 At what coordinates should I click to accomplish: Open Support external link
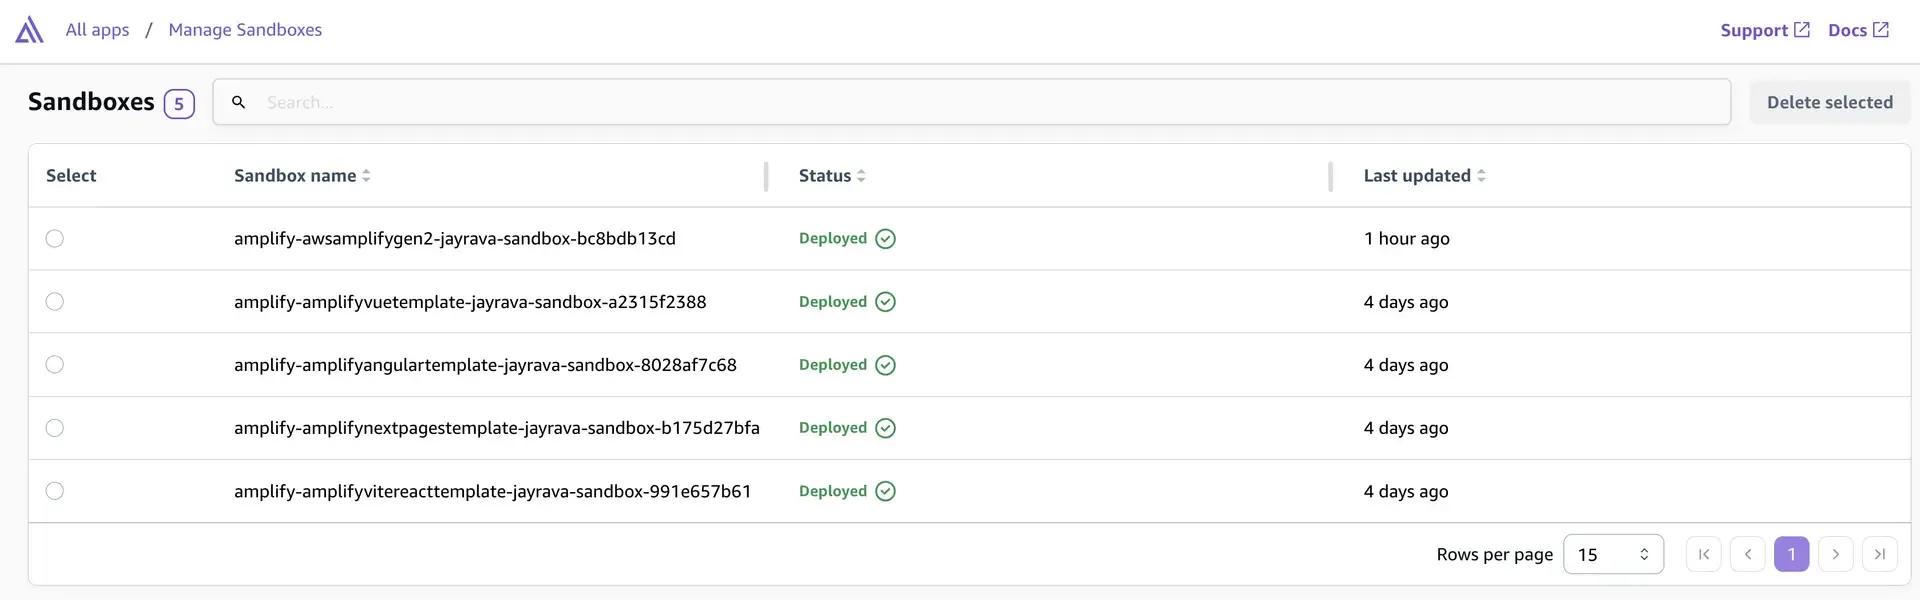point(1764,30)
